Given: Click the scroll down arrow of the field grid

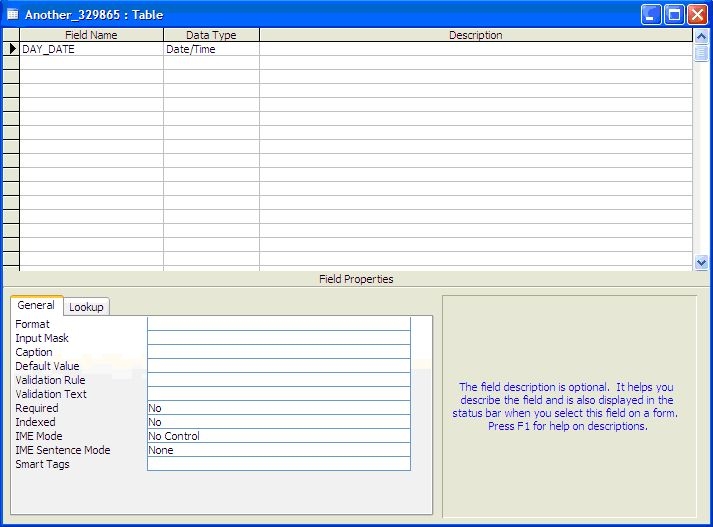Looking at the screenshot, I should pos(701,262).
